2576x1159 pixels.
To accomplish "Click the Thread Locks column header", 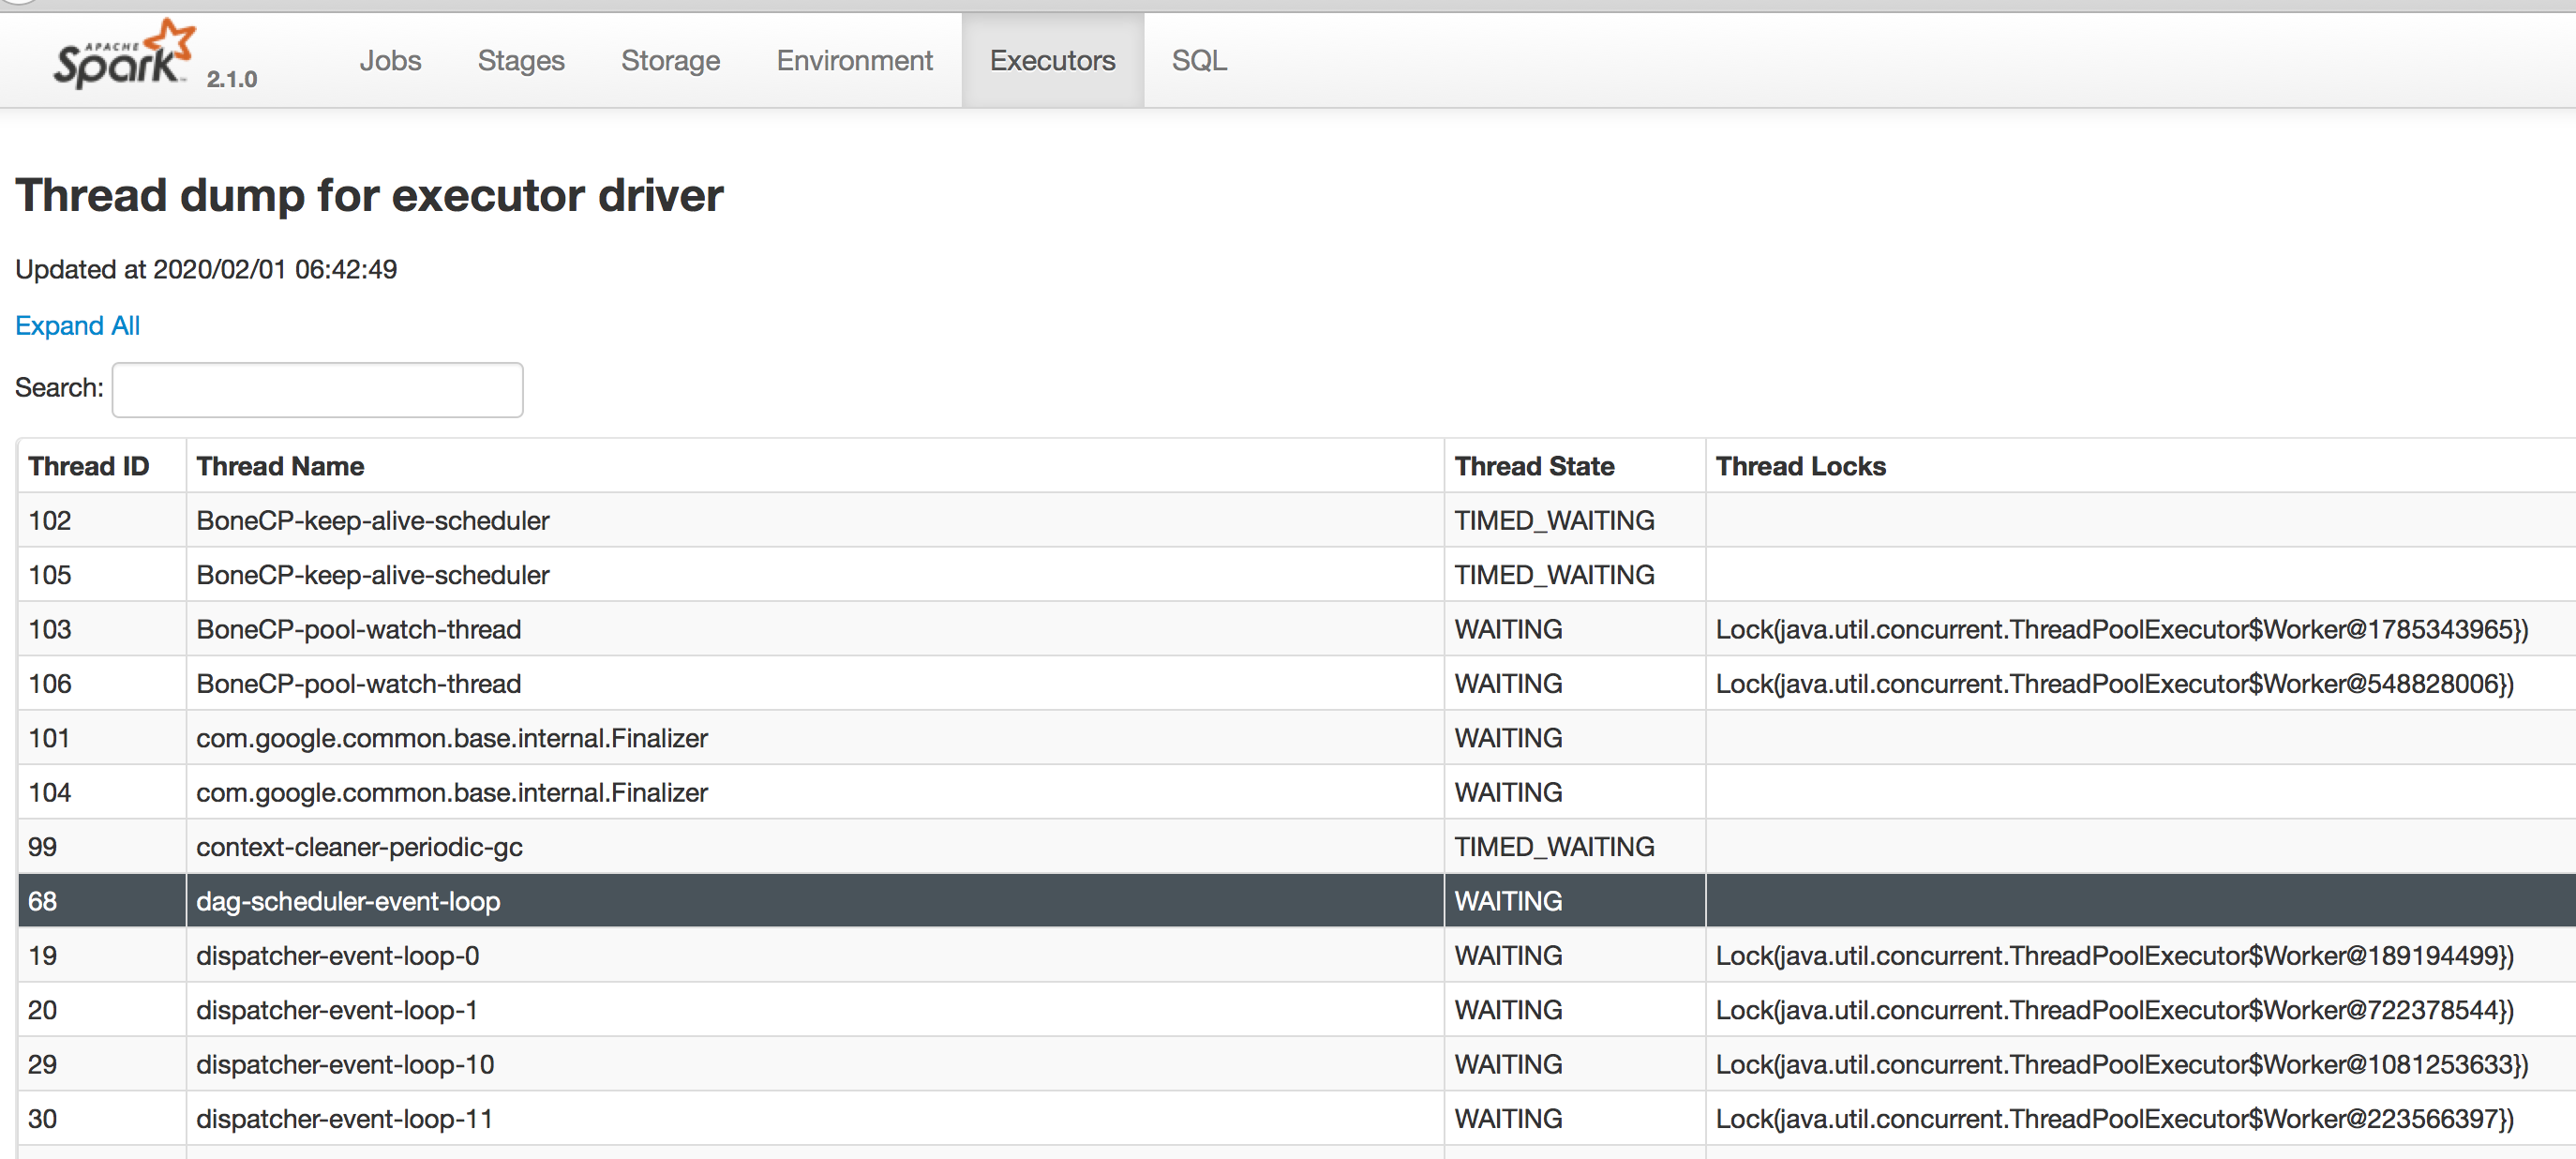I will coord(1800,466).
